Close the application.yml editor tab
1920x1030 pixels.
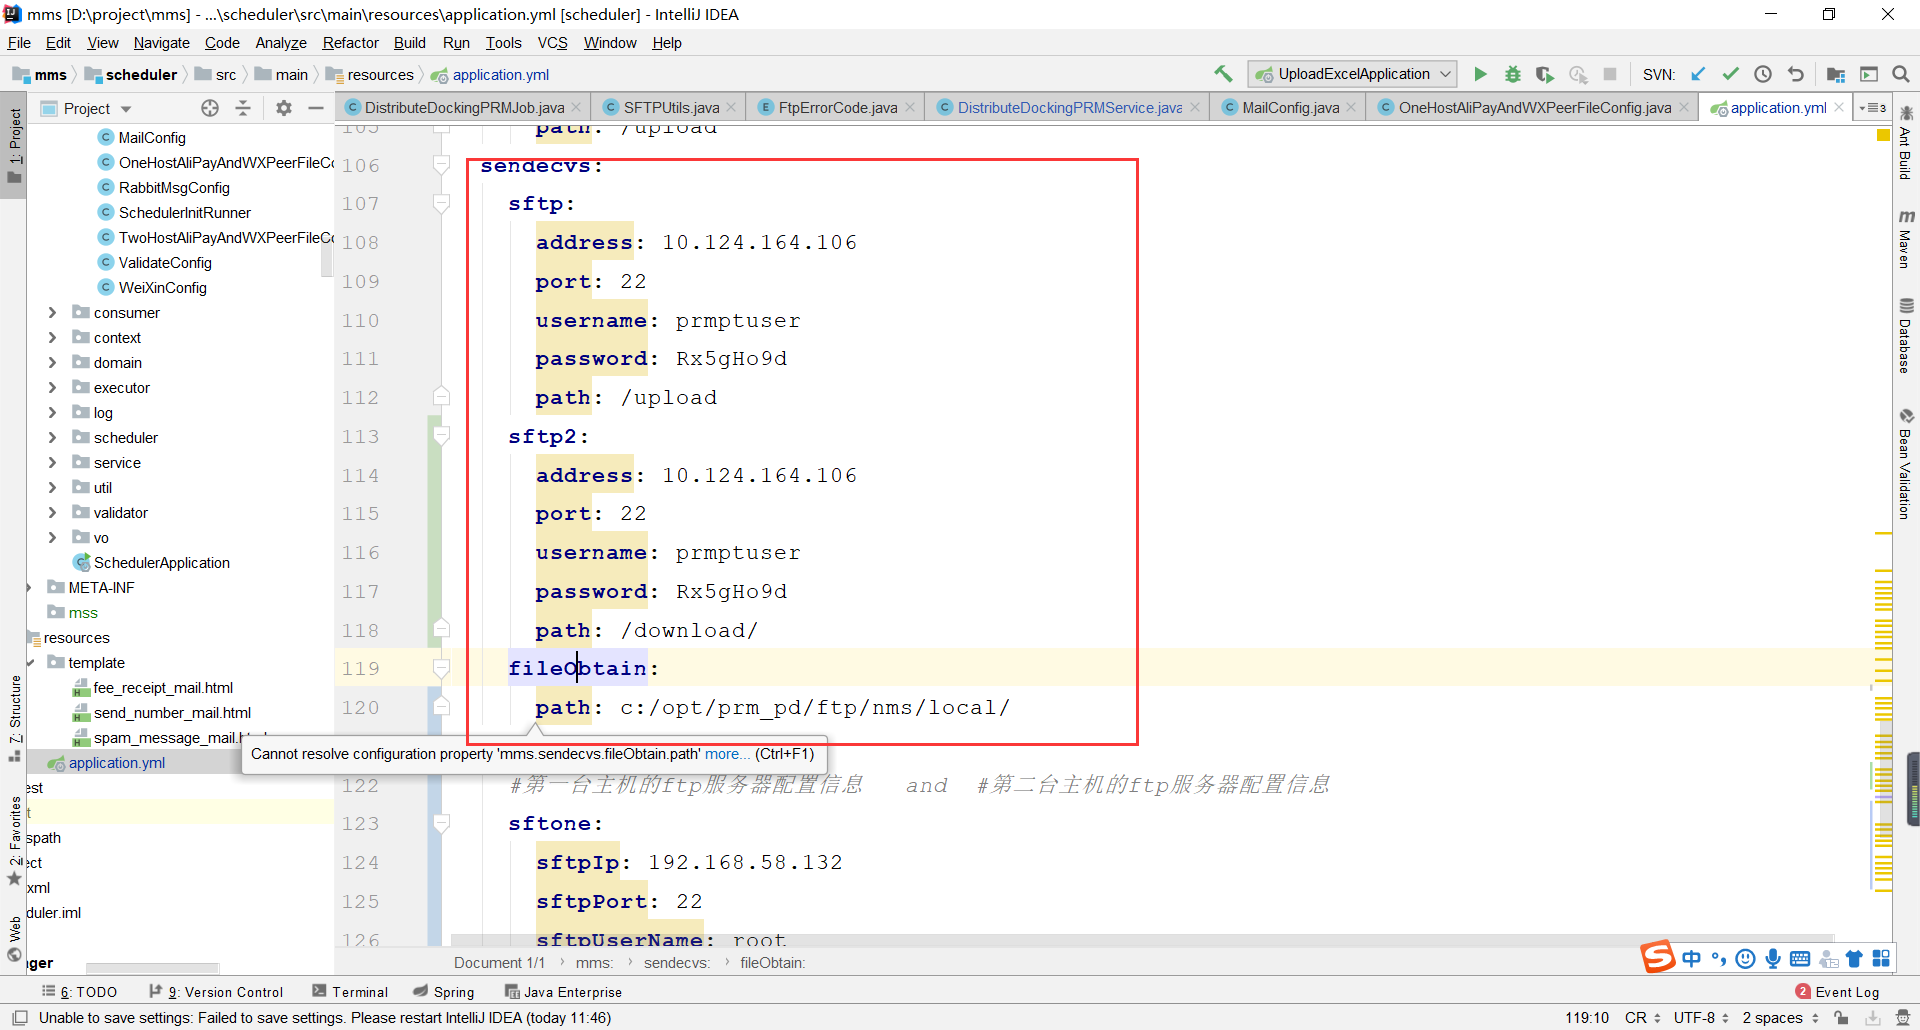[1839, 107]
